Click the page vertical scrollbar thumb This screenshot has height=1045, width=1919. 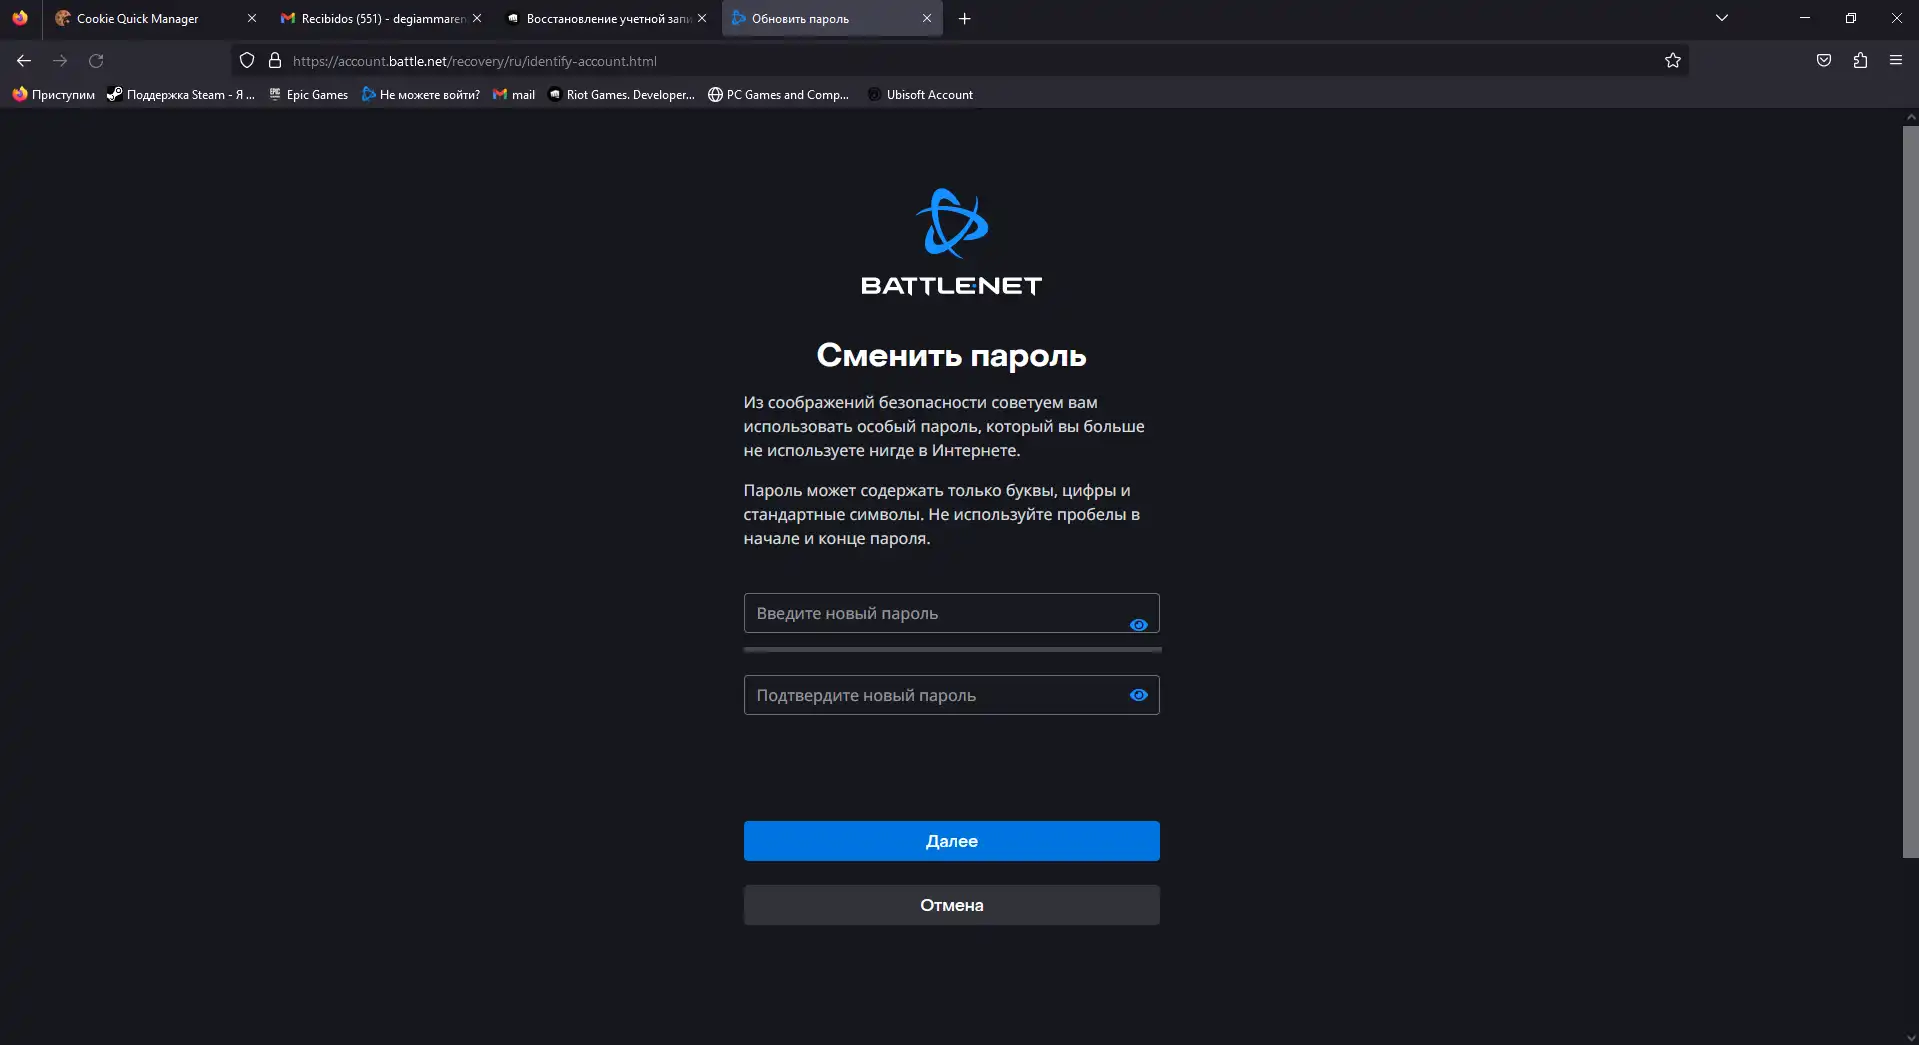pyautogui.click(x=1910, y=492)
